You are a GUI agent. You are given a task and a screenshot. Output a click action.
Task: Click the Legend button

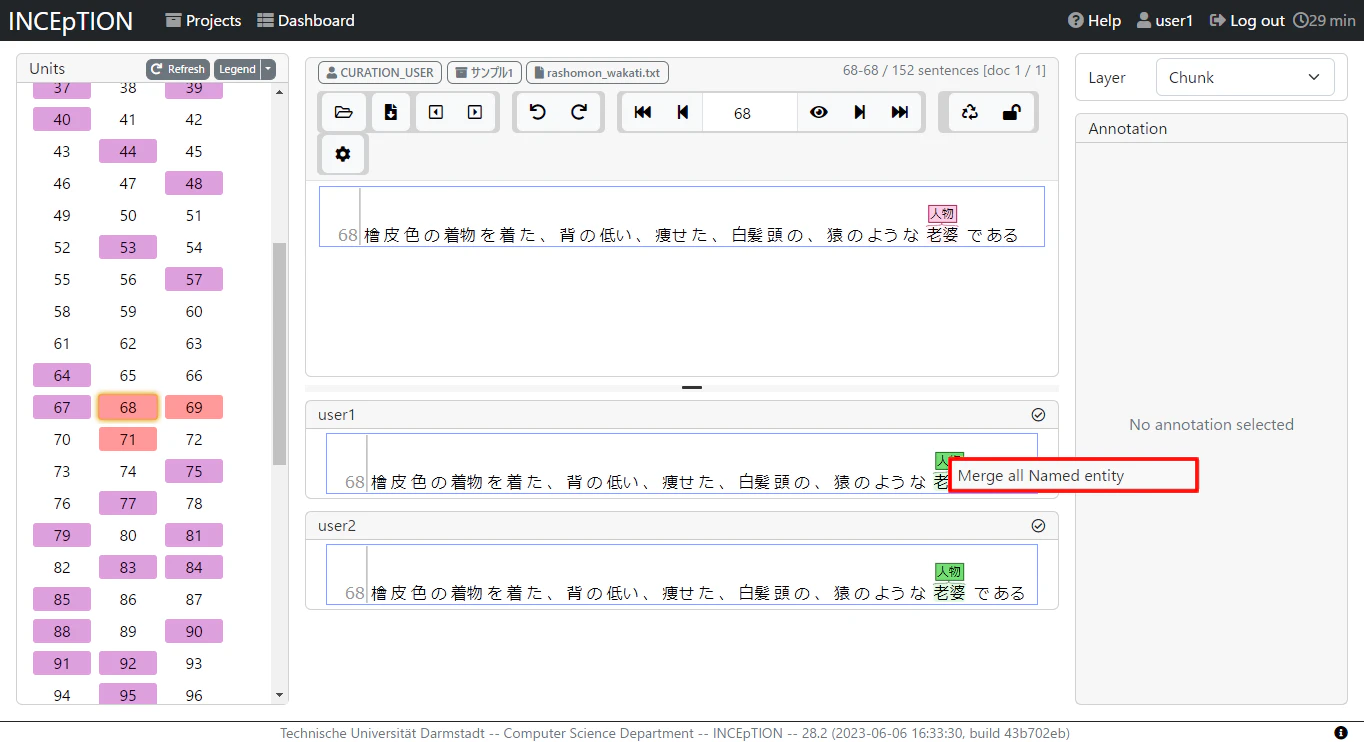[237, 69]
